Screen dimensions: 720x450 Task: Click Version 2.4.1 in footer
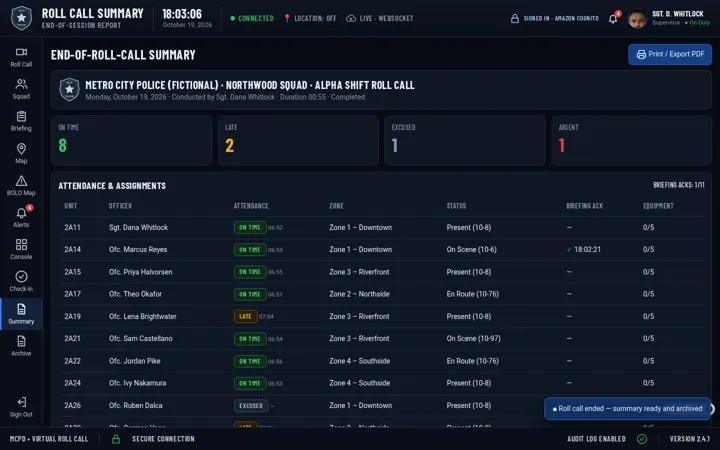coord(690,439)
